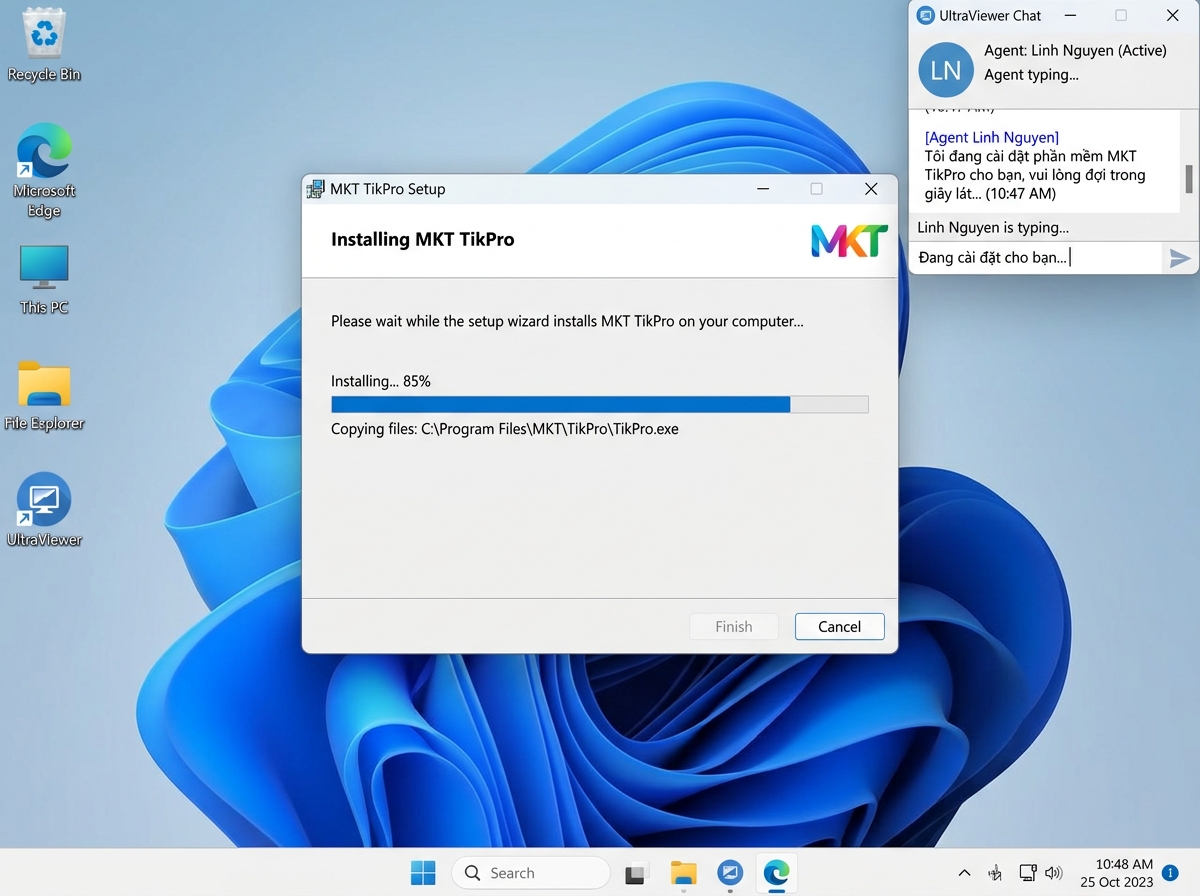This screenshot has height=896, width=1200.
Task: Click the taskbar Search box
Action: [530, 873]
